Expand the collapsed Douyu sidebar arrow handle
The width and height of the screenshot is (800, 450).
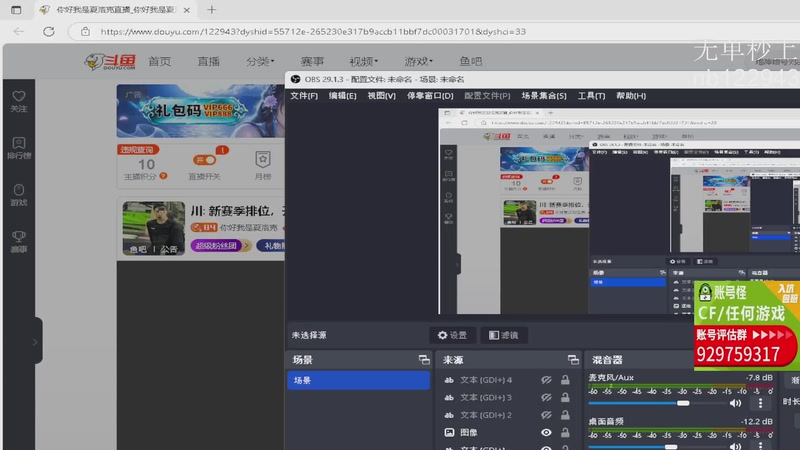[x=35, y=341]
